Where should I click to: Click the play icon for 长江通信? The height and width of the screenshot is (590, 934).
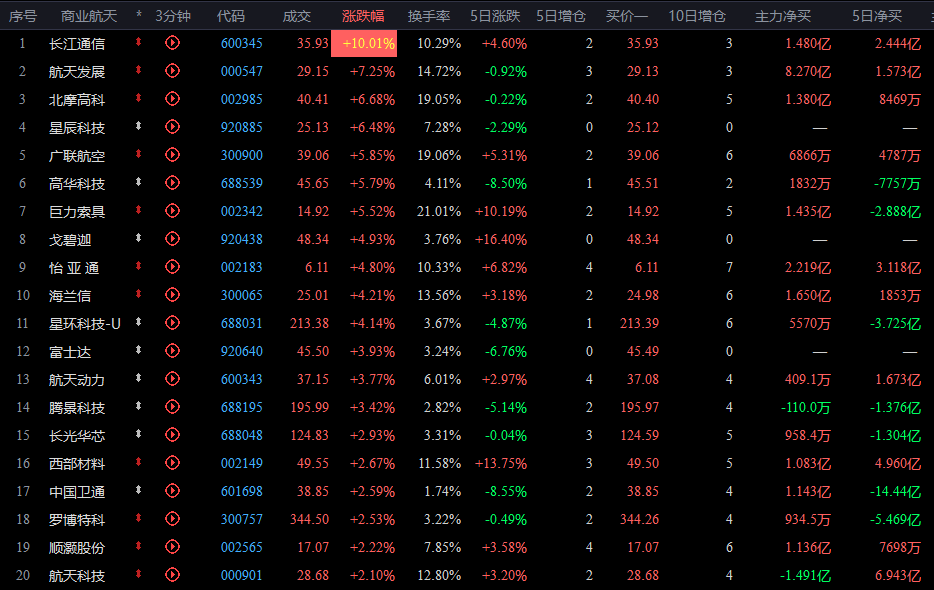pos(172,43)
